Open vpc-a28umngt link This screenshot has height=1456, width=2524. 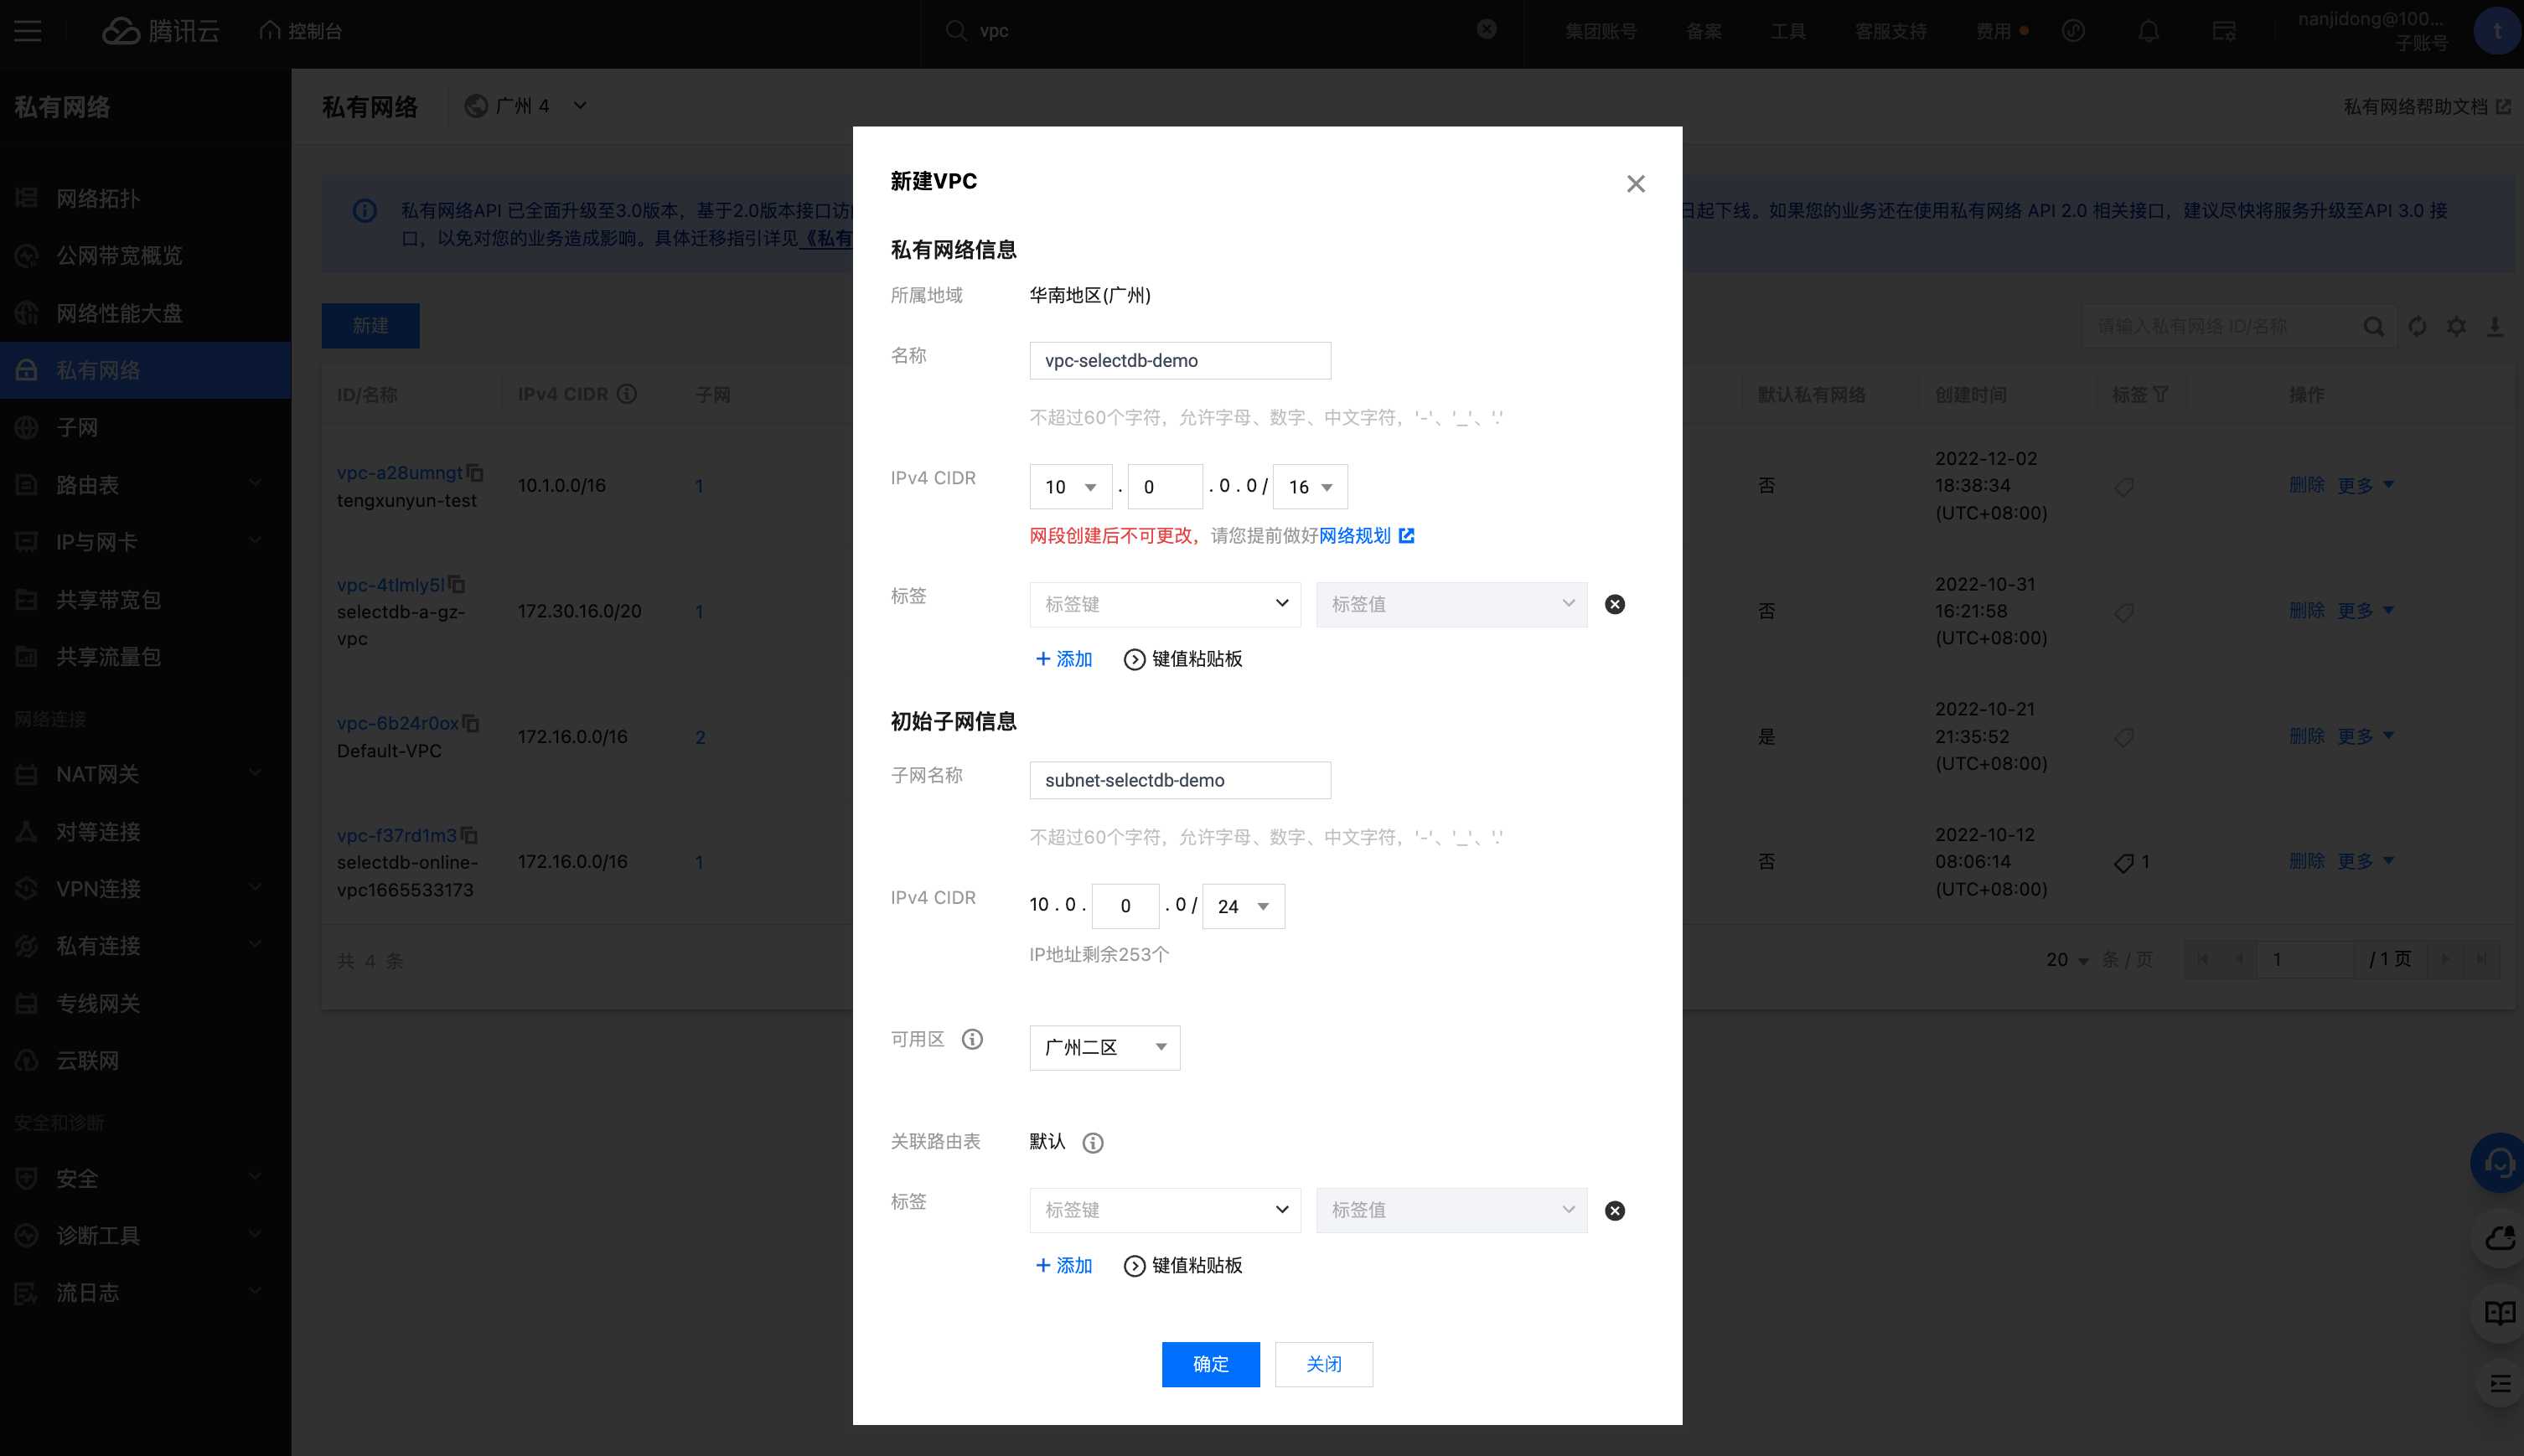(x=399, y=472)
